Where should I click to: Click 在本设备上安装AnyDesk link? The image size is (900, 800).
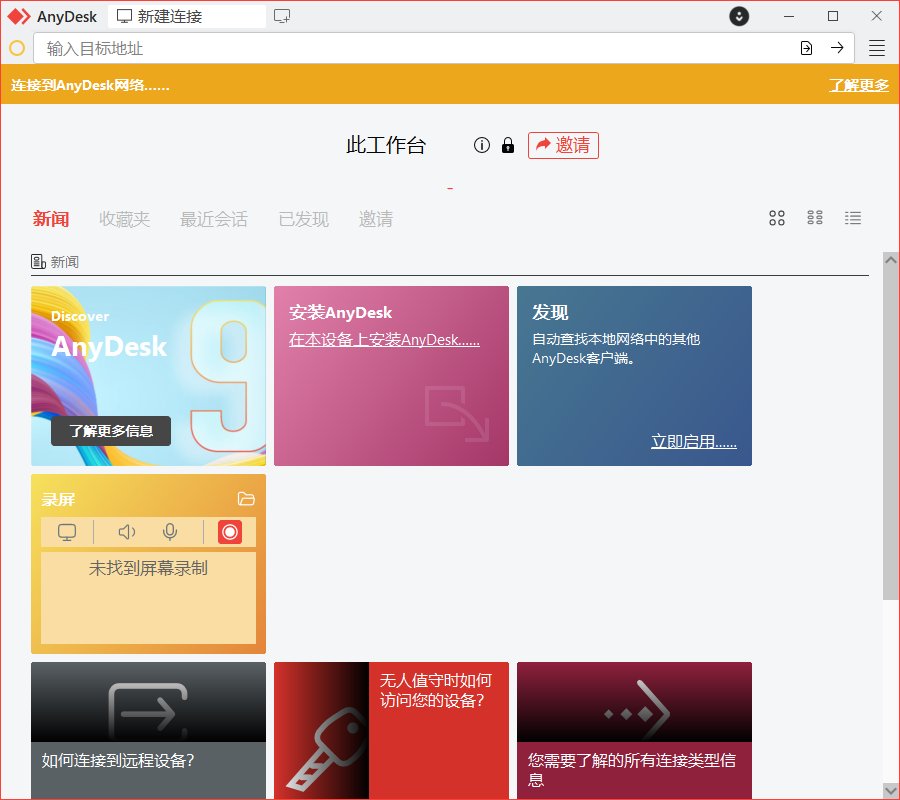(x=384, y=340)
